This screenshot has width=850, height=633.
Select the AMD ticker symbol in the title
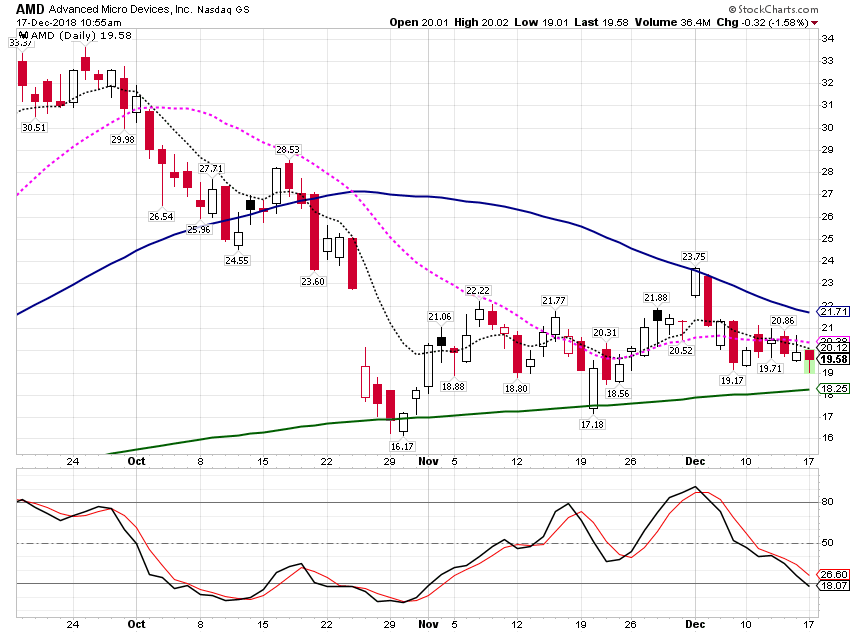pyautogui.click(x=30, y=9)
